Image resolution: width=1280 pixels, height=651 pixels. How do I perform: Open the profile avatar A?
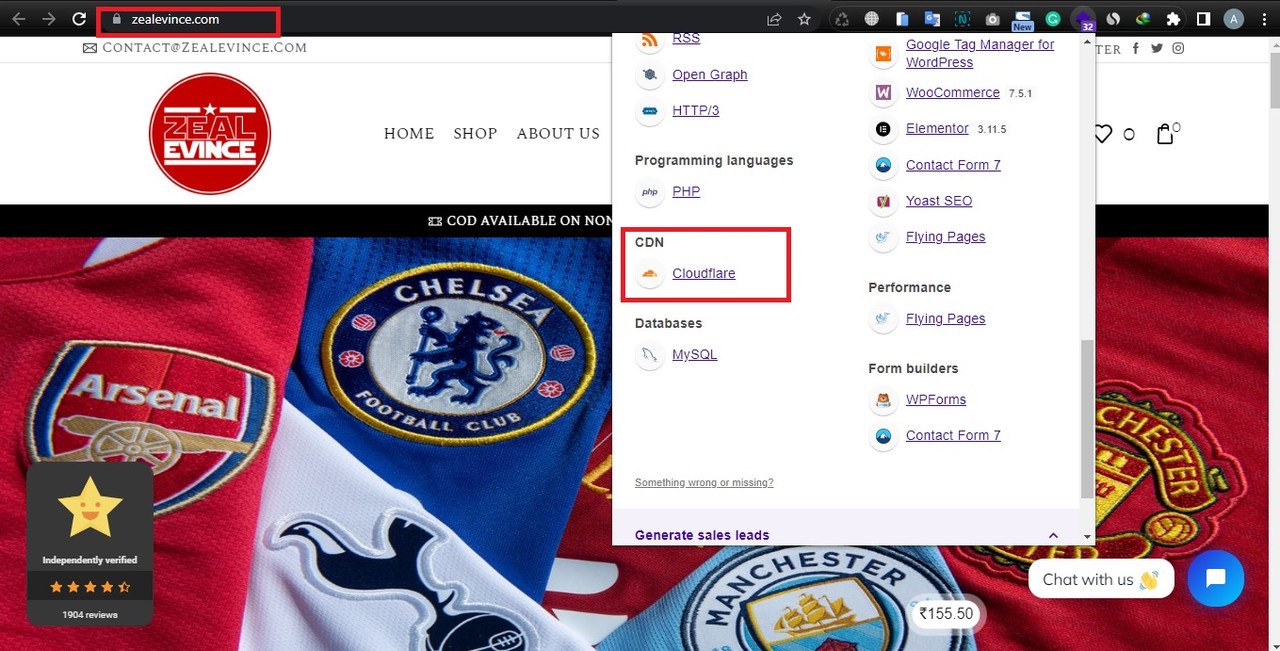click(1234, 19)
